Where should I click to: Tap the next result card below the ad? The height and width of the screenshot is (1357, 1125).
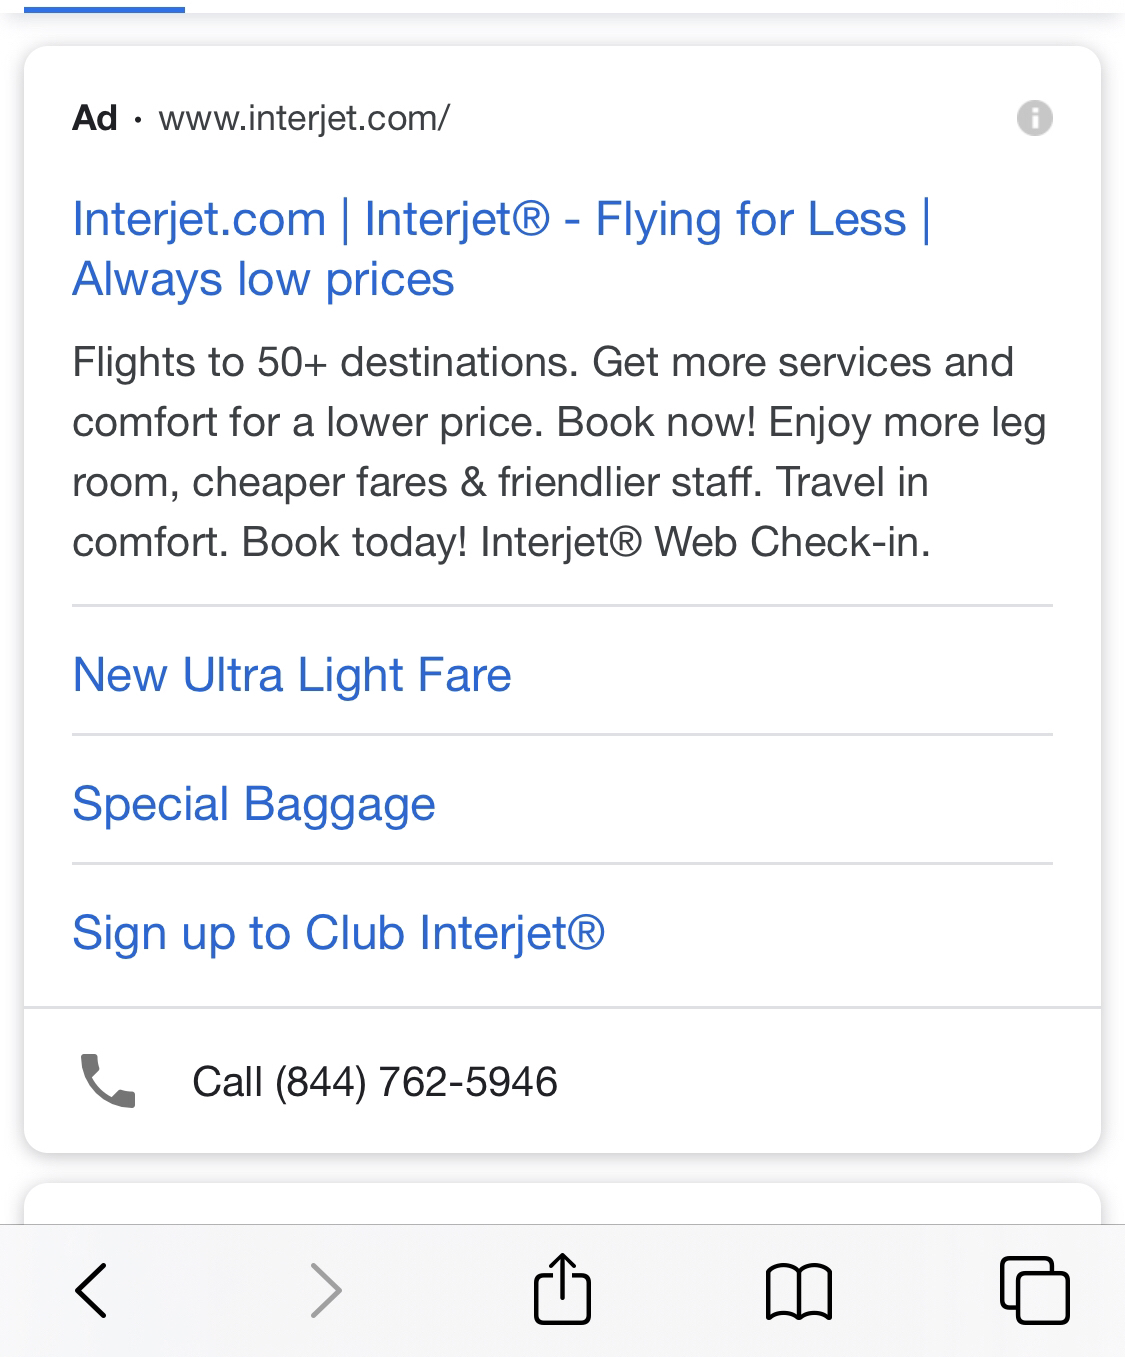coord(562,1203)
